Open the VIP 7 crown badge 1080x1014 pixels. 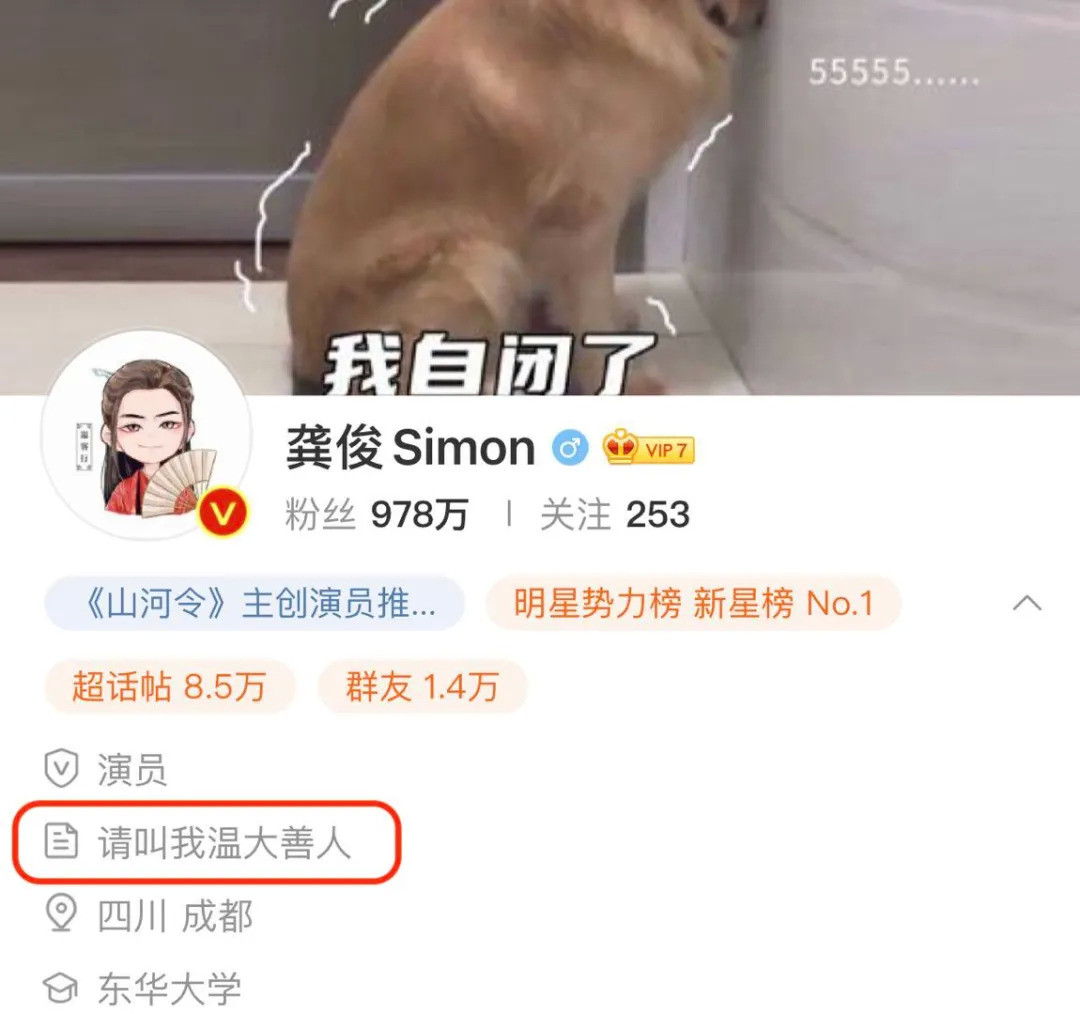click(x=649, y=448)
